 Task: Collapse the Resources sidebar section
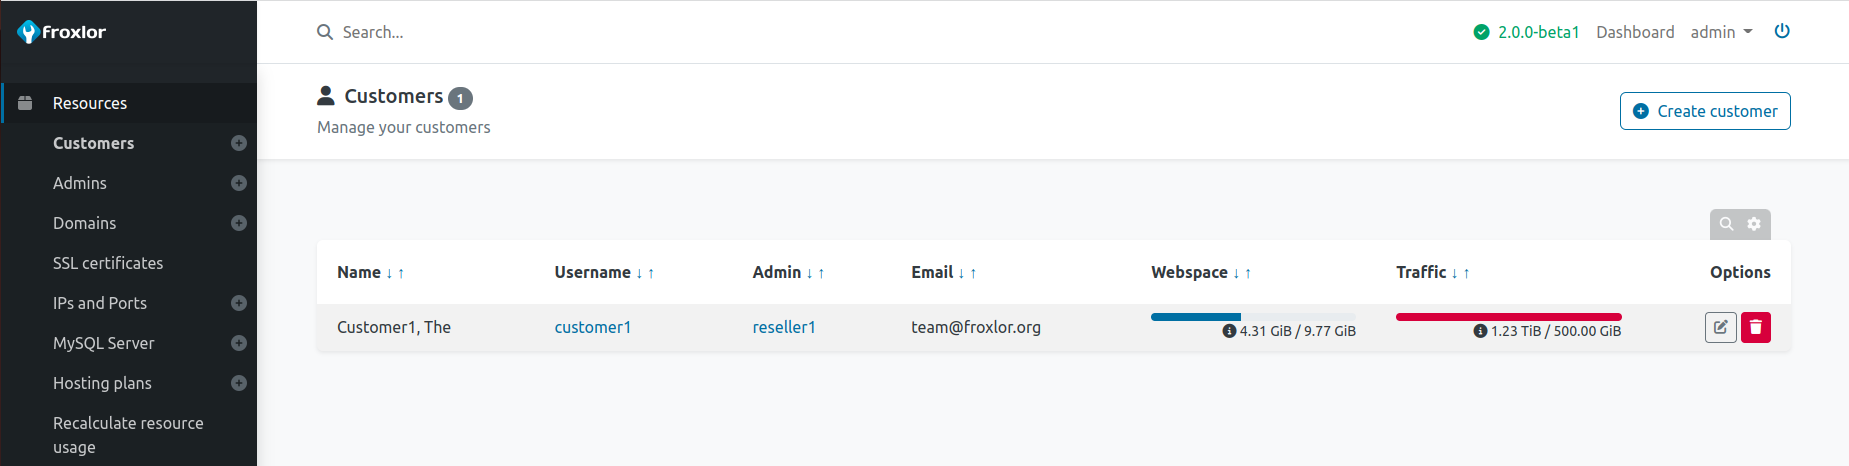[90, 103]
